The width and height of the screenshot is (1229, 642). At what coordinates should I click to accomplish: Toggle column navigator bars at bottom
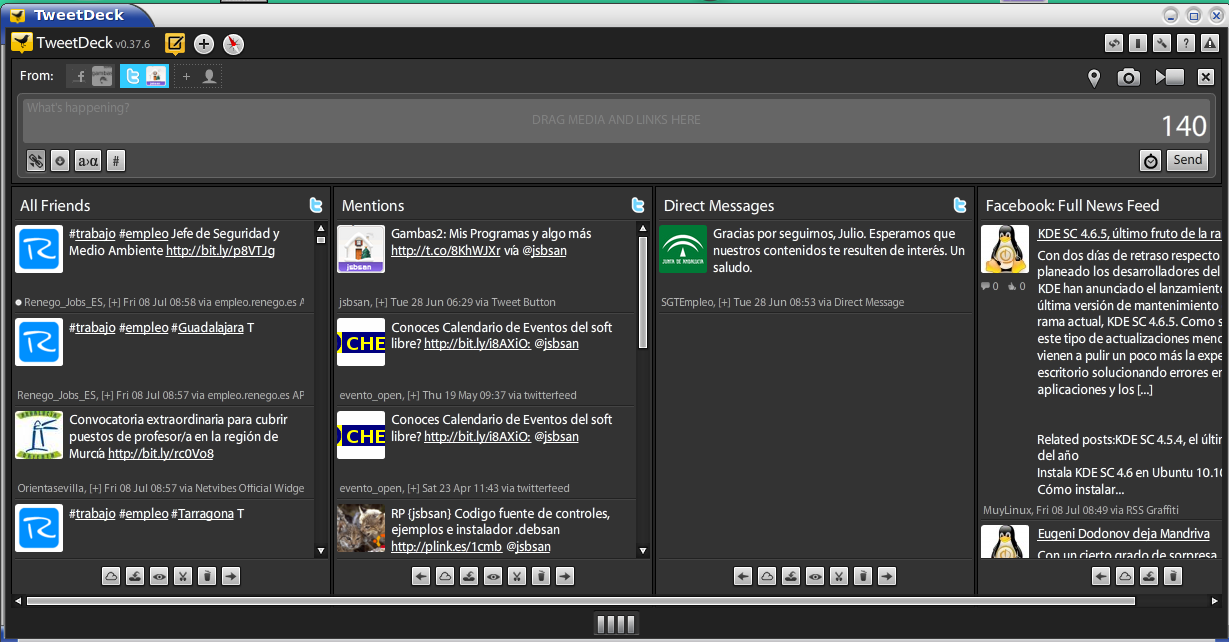tap(616, 624)
